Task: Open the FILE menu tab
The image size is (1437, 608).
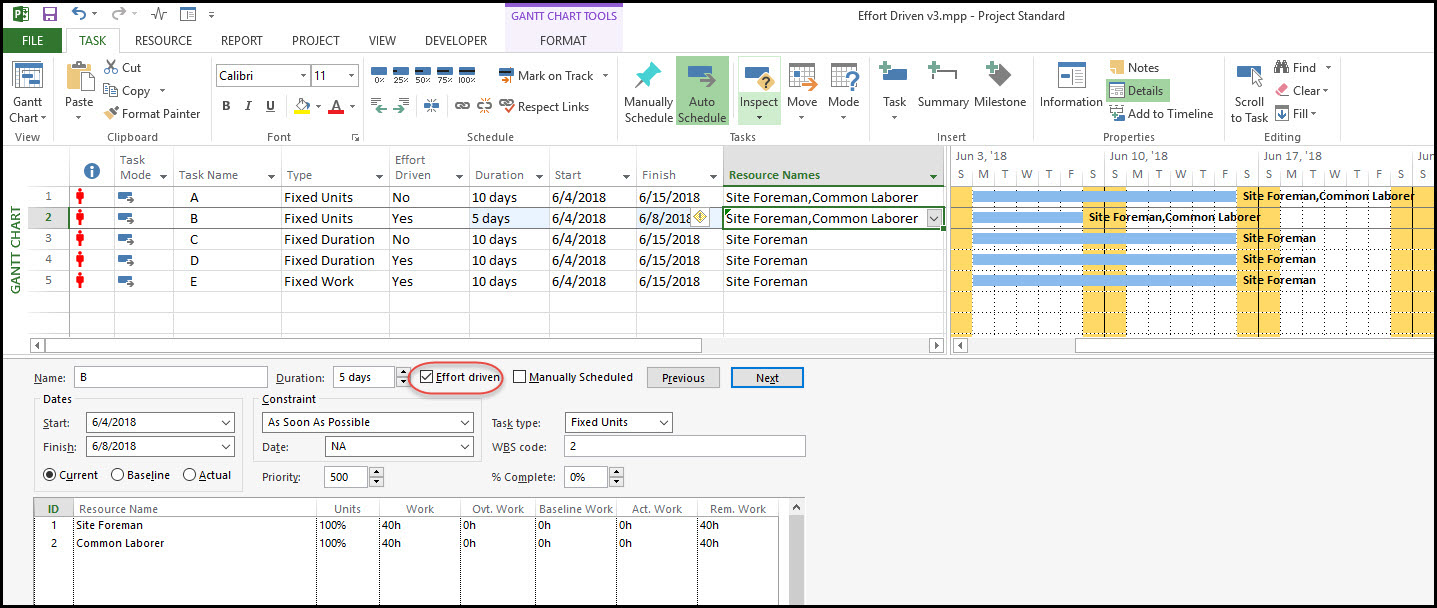Action: (32, 41)
